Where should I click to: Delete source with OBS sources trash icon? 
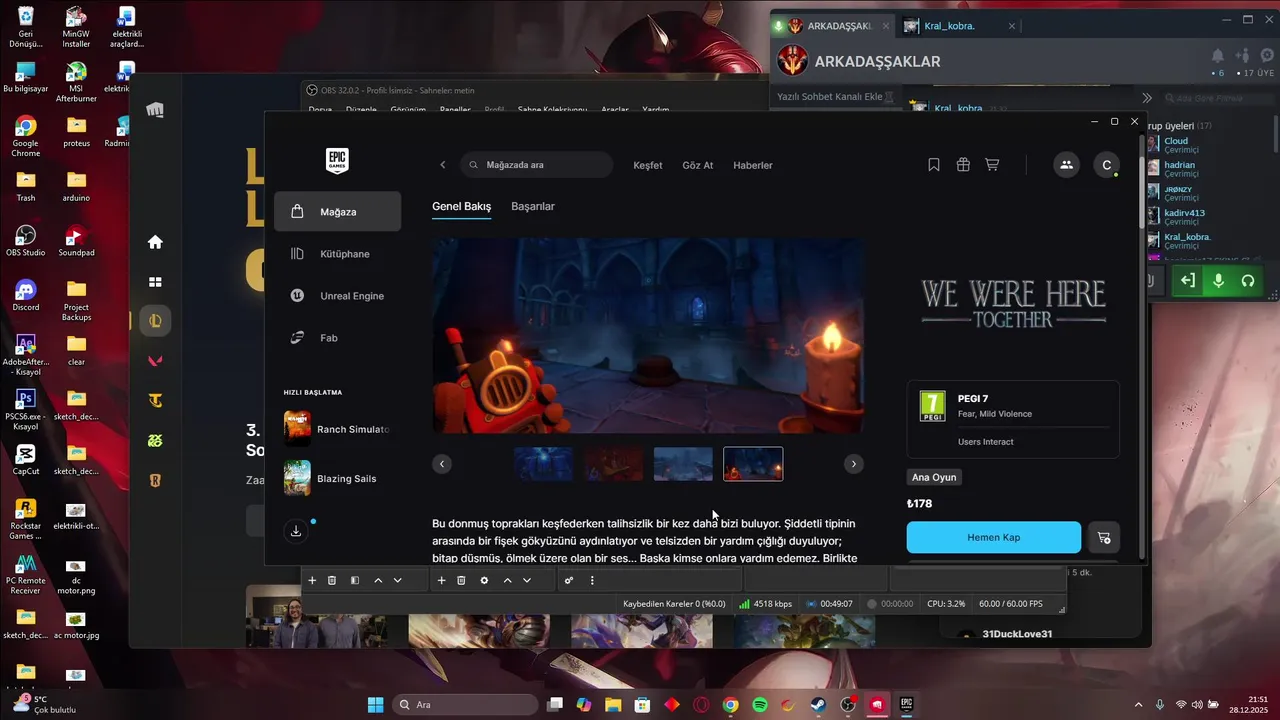(x=461, y=580)
